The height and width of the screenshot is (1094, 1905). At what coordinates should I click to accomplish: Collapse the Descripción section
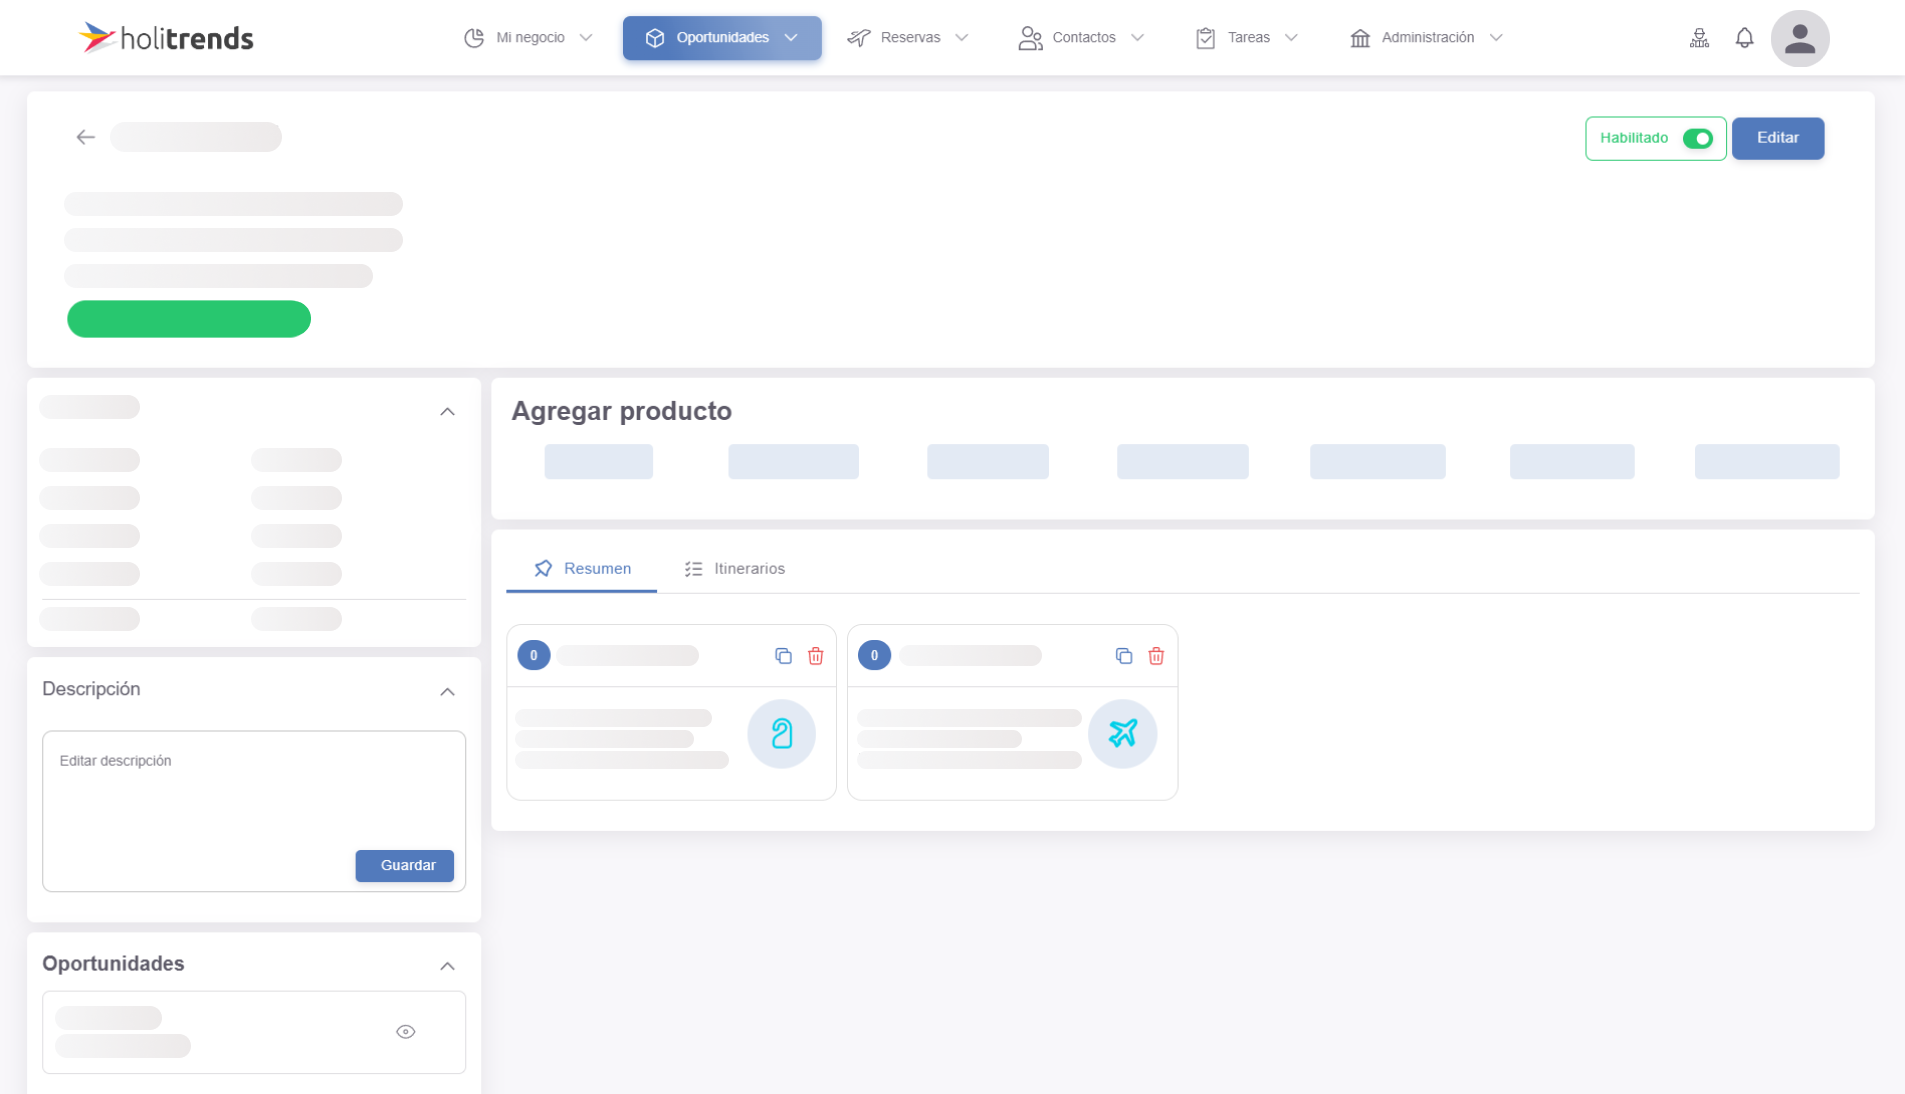click(x=447, y=692)
